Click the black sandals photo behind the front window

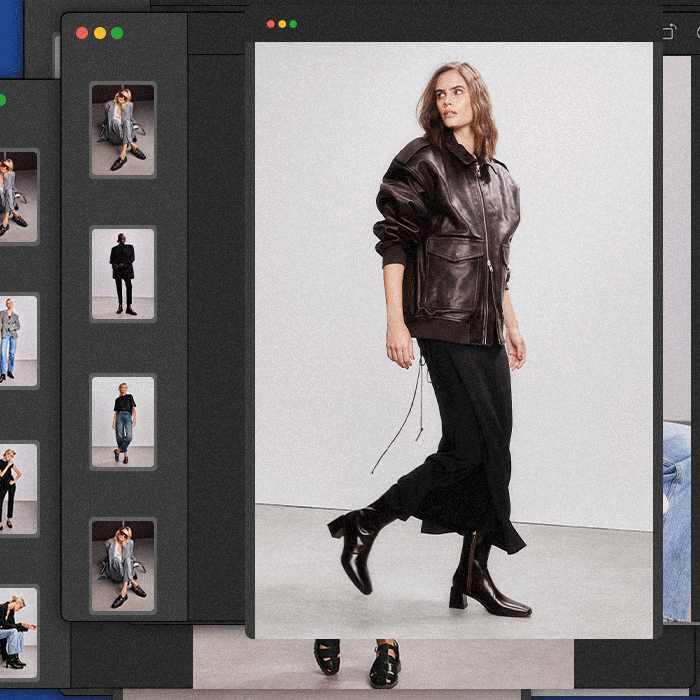tap(383, 663)
